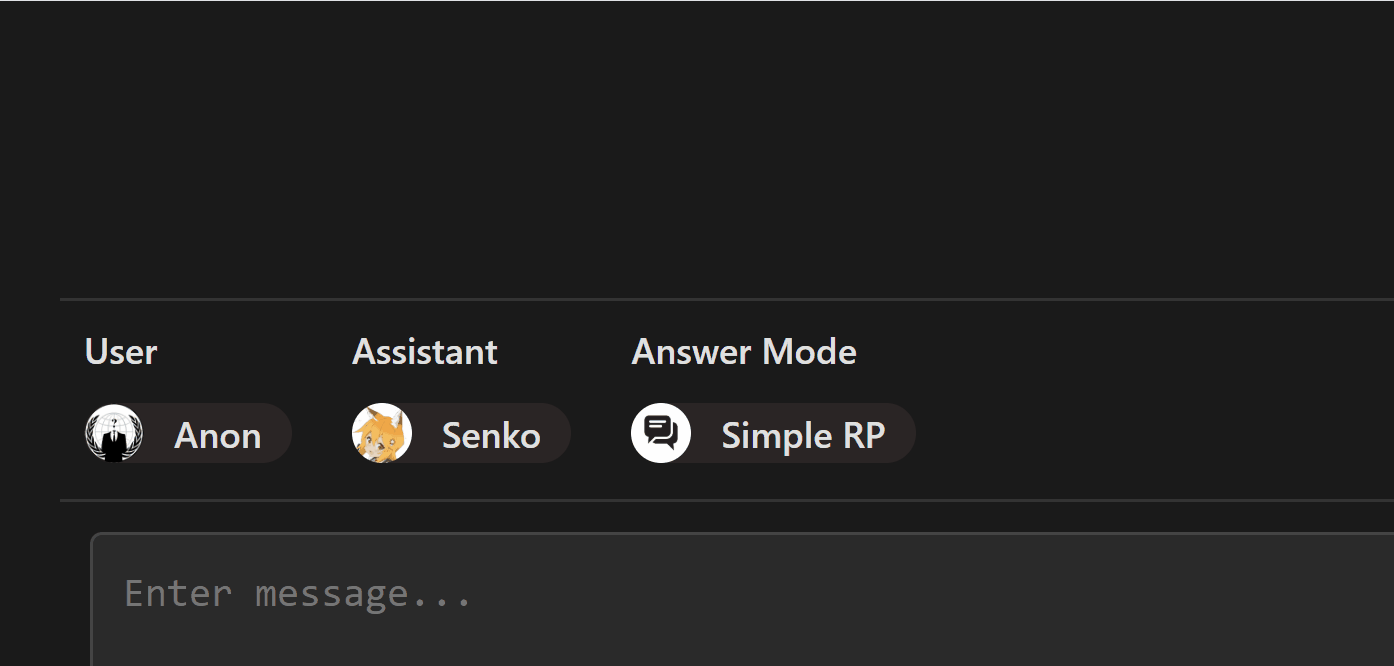Click the divider line above the message box
The image size is (1394, 666).
(700, 500)
